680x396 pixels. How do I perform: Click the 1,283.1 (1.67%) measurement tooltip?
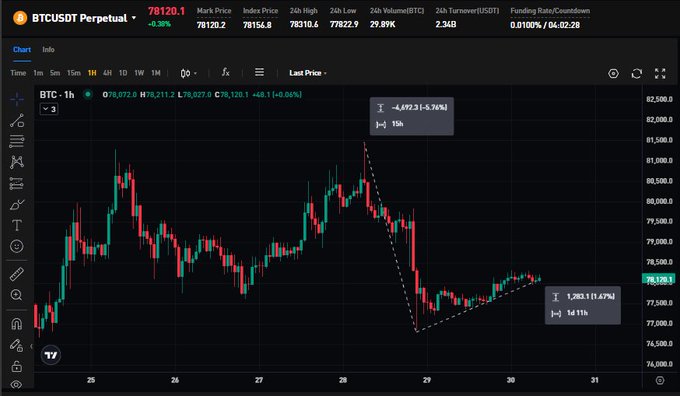(582, 305)
